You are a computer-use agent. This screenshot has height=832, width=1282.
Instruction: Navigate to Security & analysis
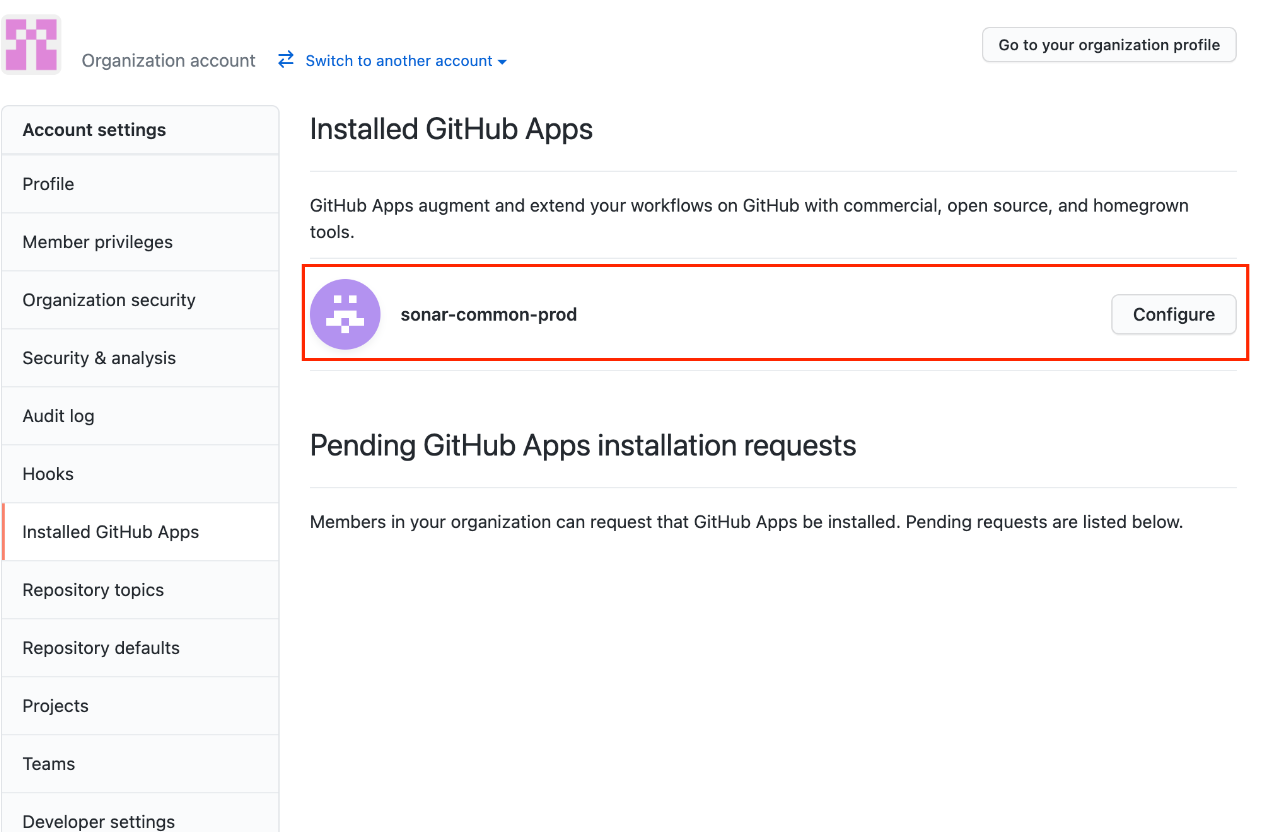pos(99,358)
